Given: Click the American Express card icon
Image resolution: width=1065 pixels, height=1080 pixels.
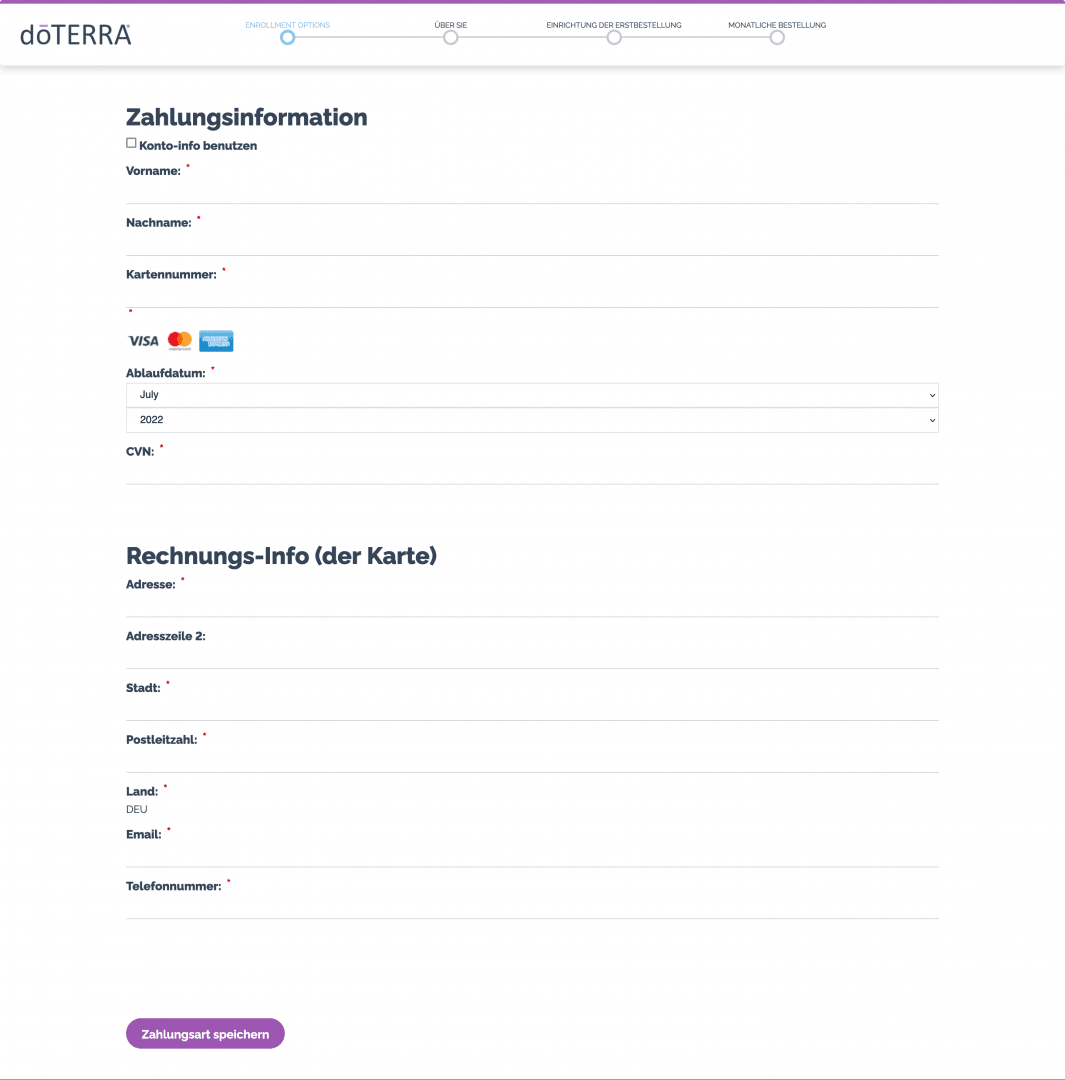Looking at the screenshot, I should coord(216,341).
